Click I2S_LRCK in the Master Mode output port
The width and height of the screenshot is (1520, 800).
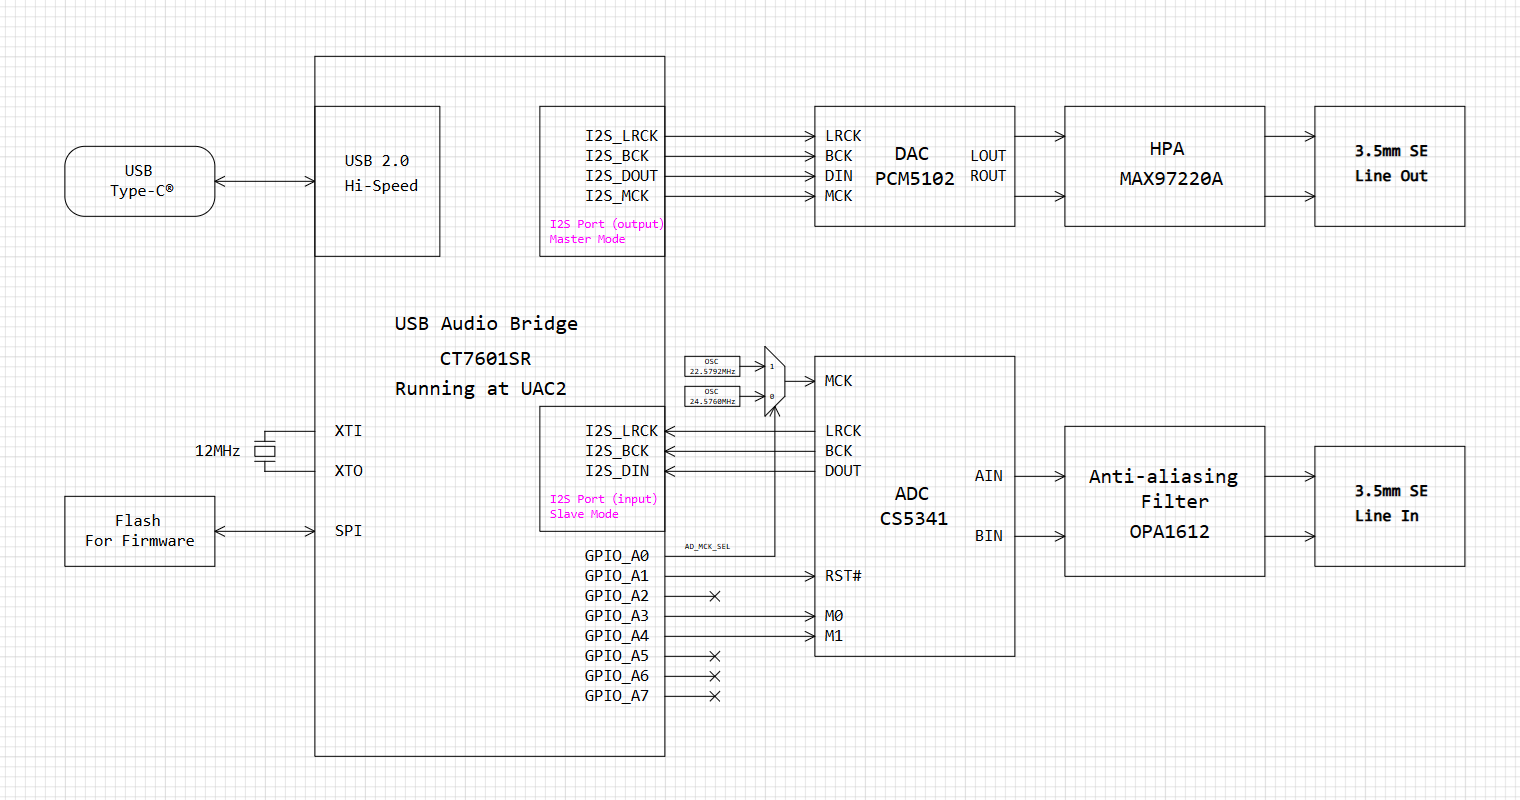621,136
